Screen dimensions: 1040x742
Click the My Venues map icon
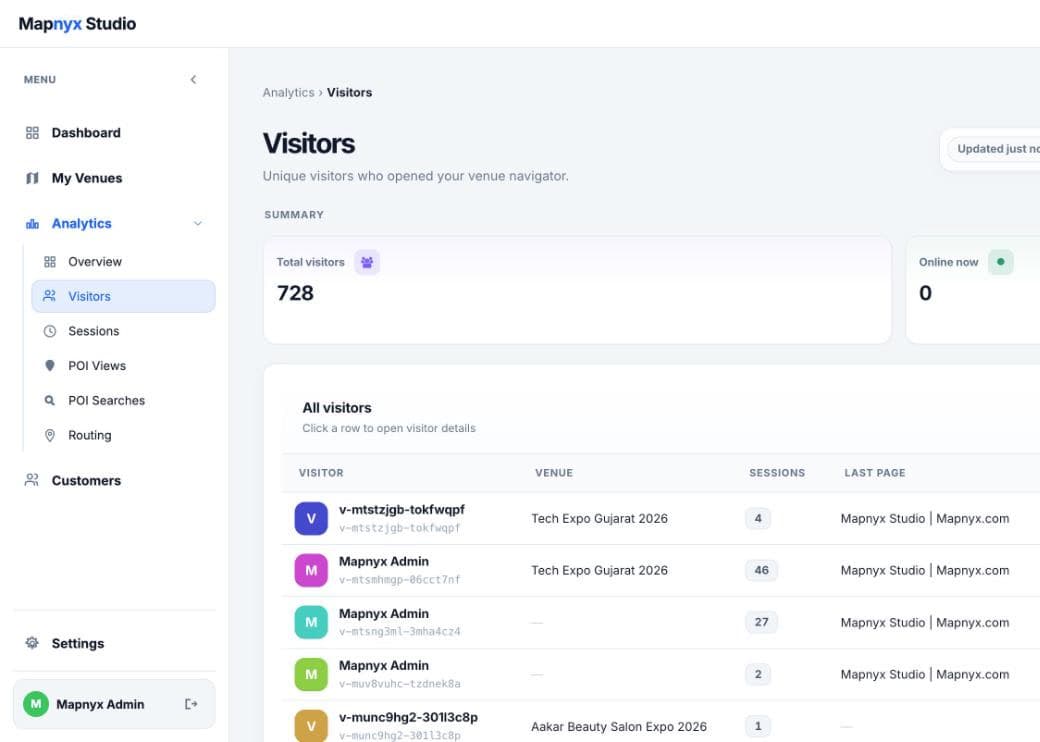(32, 178)
